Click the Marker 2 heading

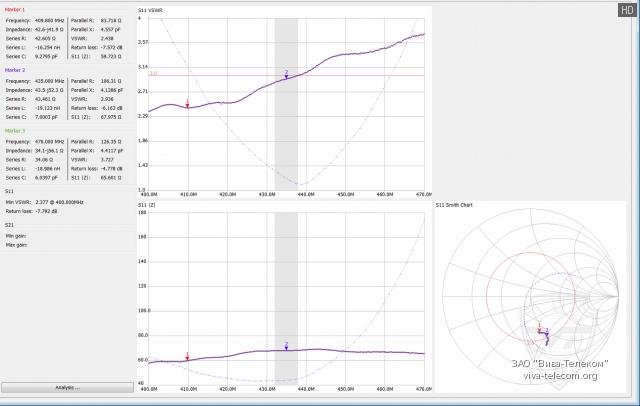[15, 71]
